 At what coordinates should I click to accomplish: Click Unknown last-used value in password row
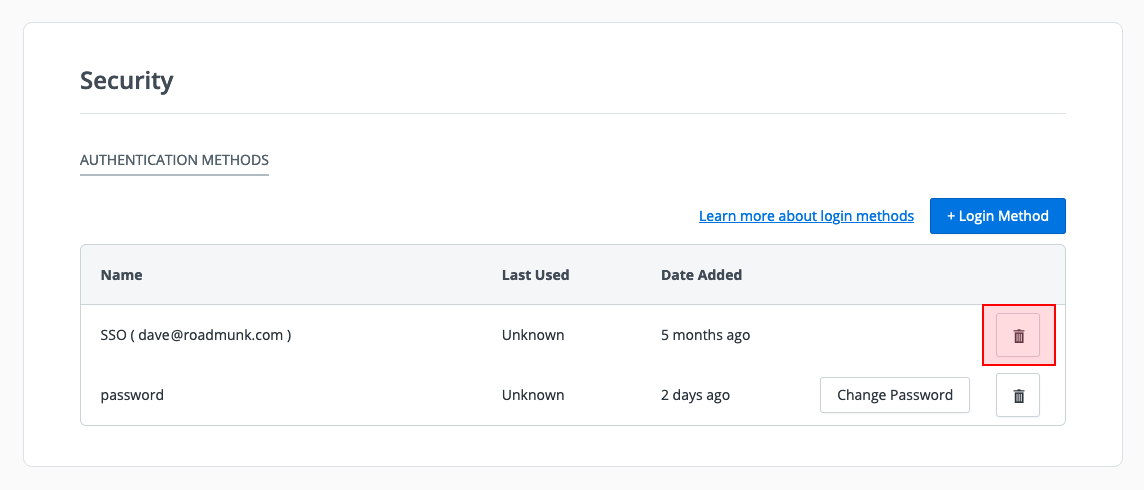[x=533, y=395]
